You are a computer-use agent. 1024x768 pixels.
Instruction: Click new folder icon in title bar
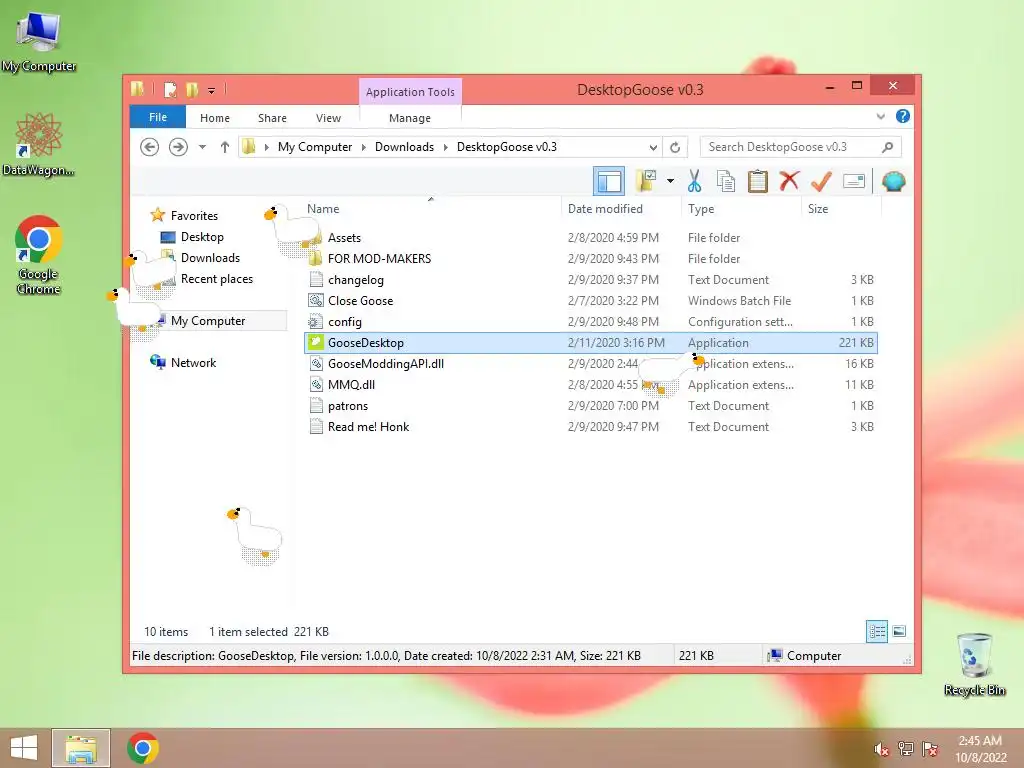pyautogui.click(x=192, y=90)
